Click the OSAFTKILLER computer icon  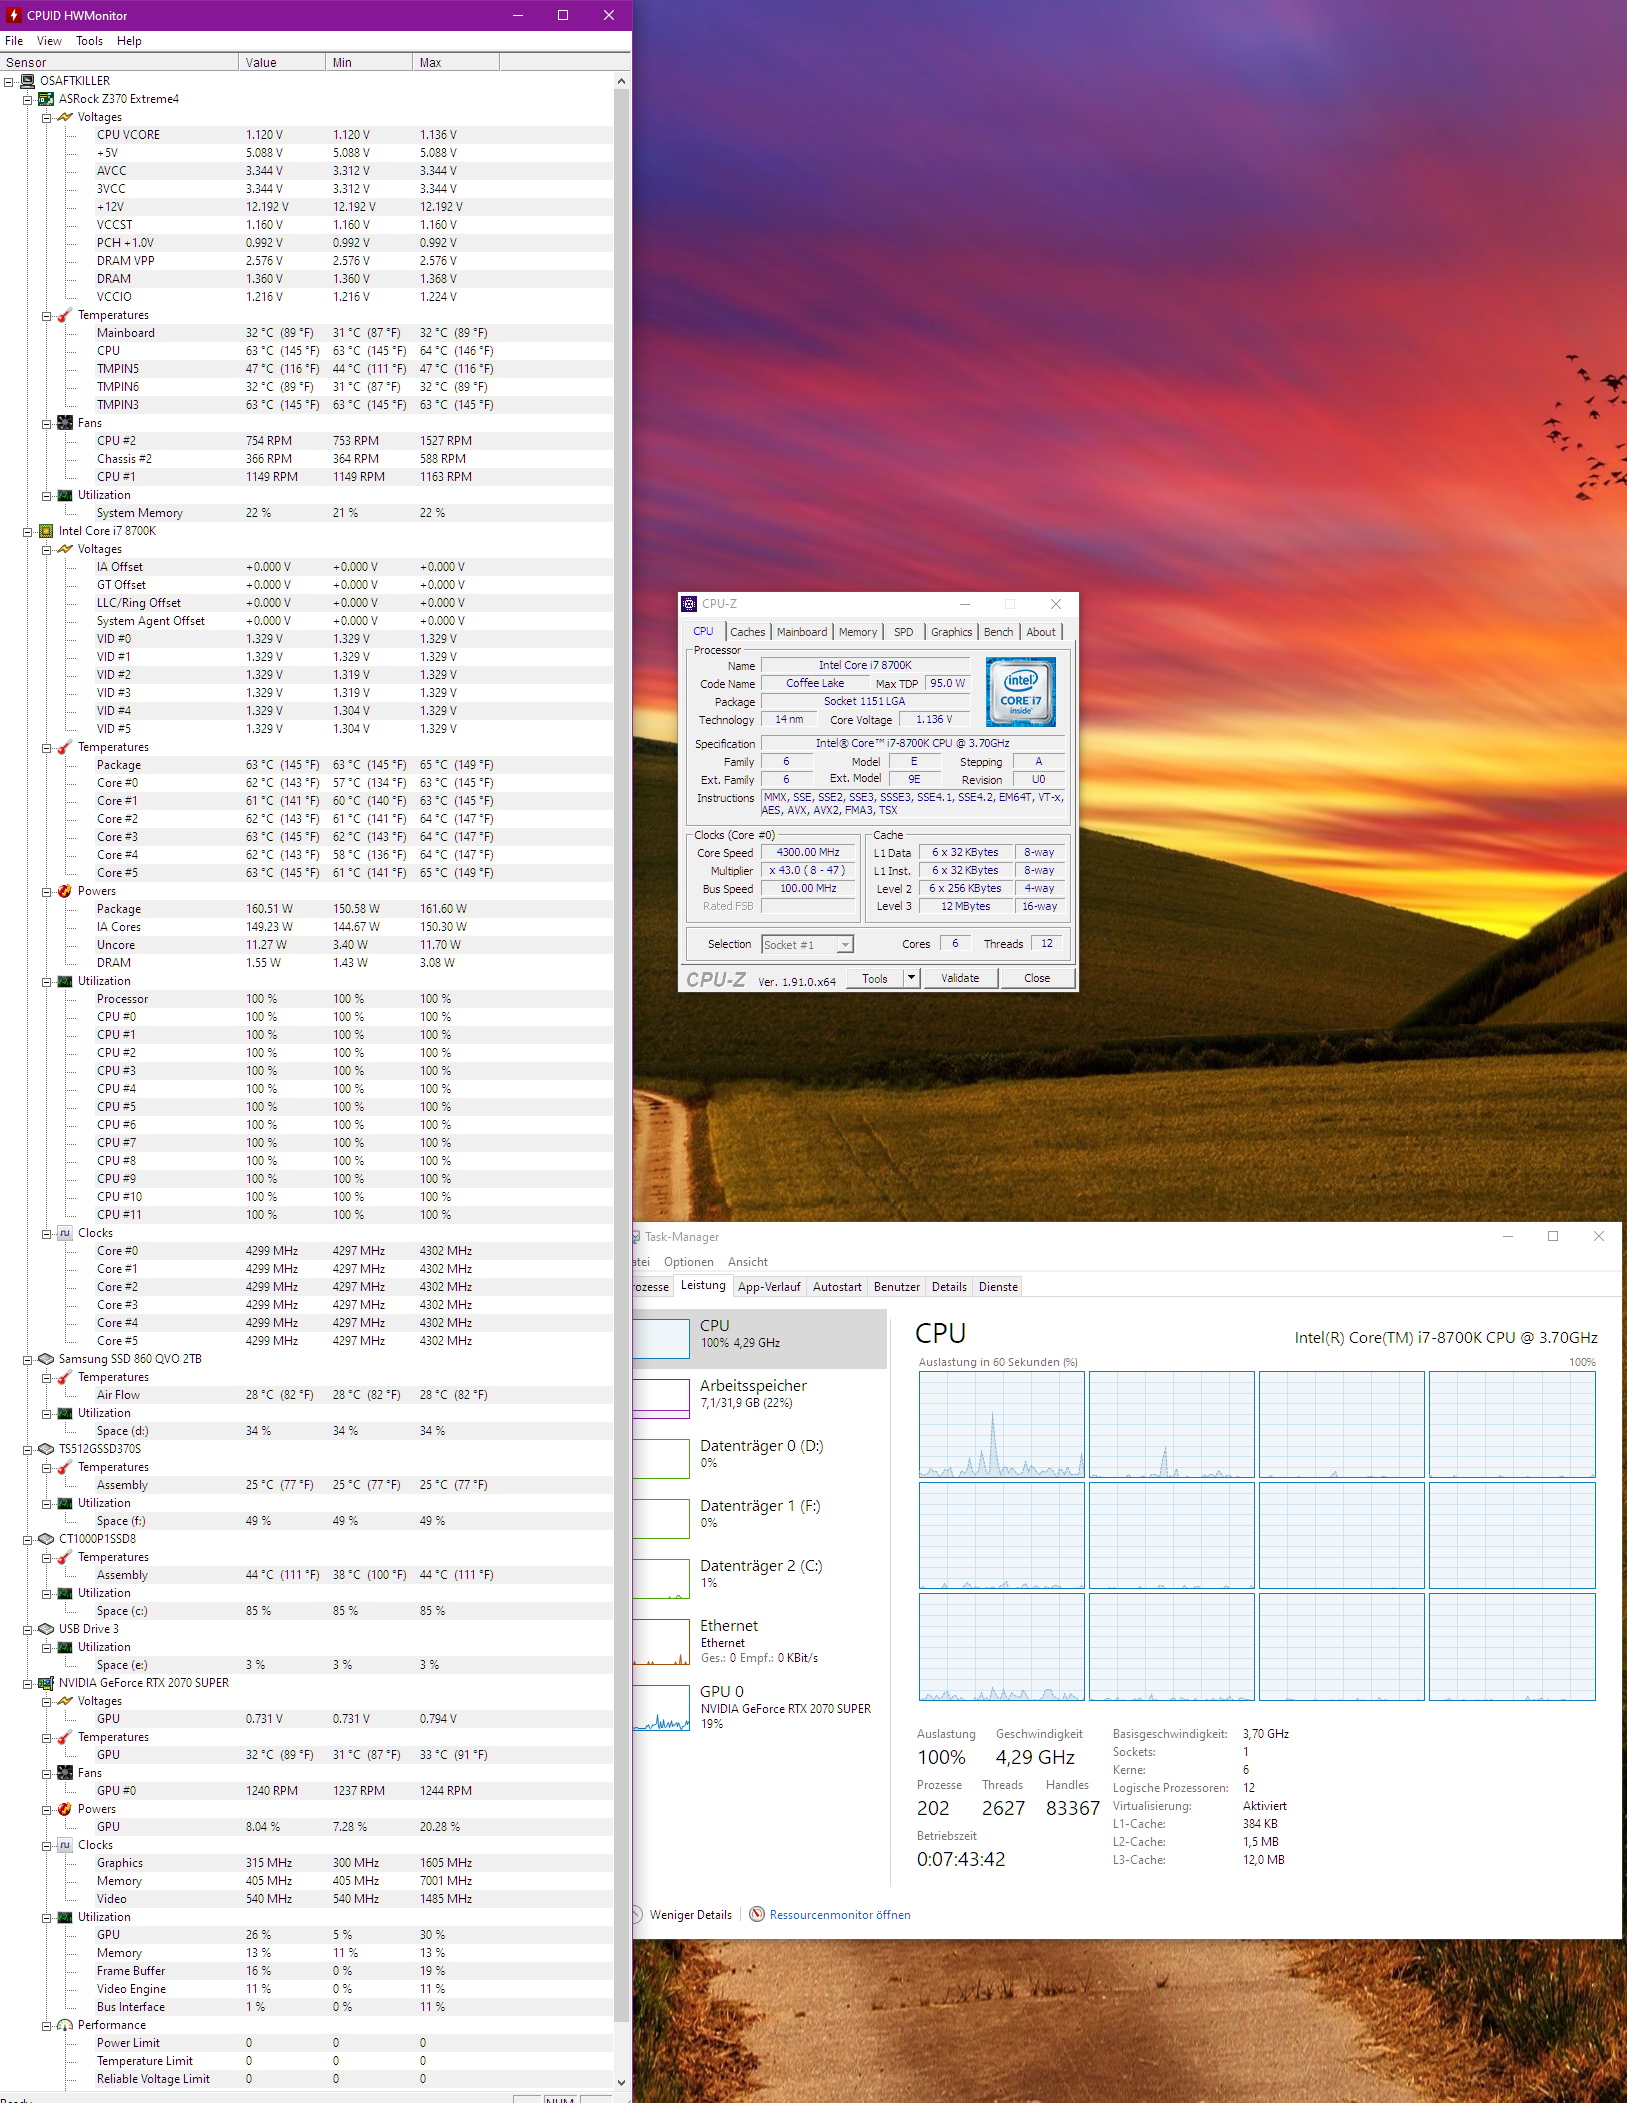pos(27,81)
